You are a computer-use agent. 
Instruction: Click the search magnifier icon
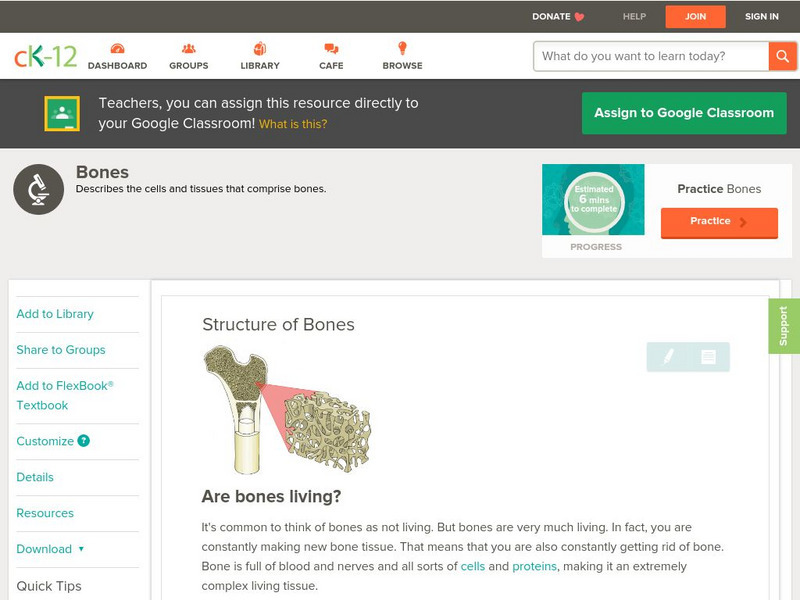point(783,56)
